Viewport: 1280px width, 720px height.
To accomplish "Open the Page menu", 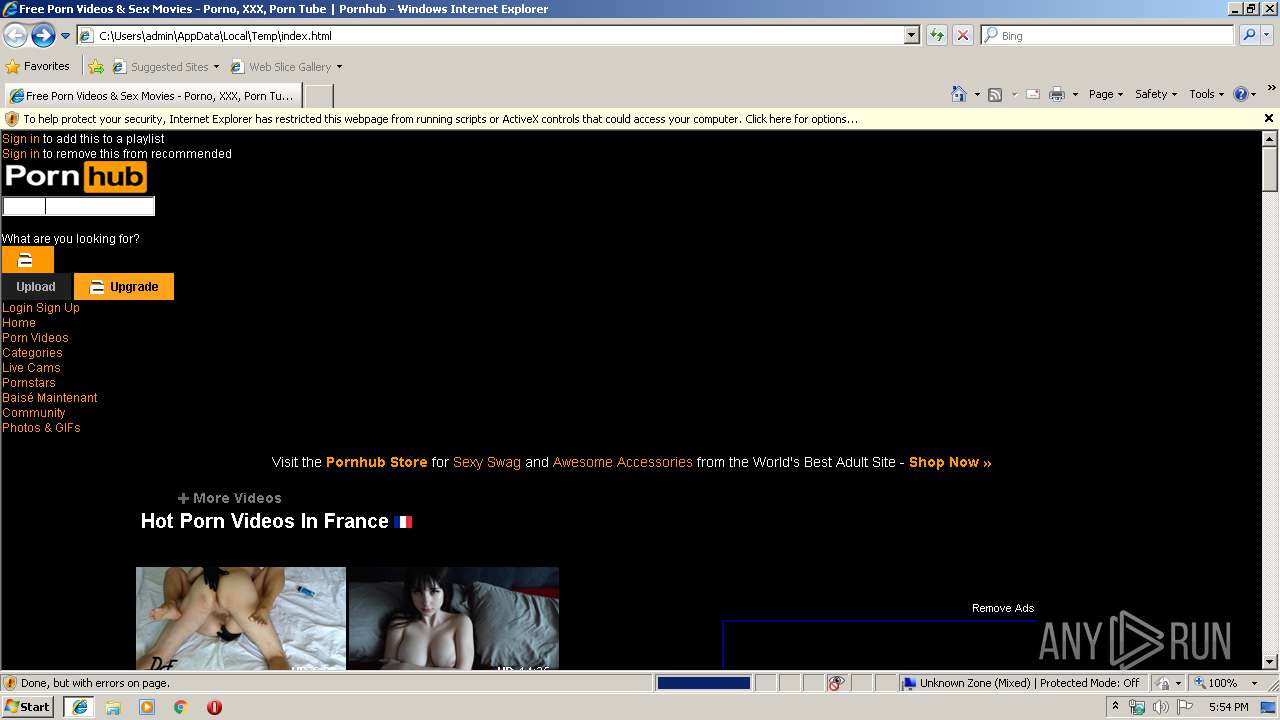I will [x=1106, y=94].
